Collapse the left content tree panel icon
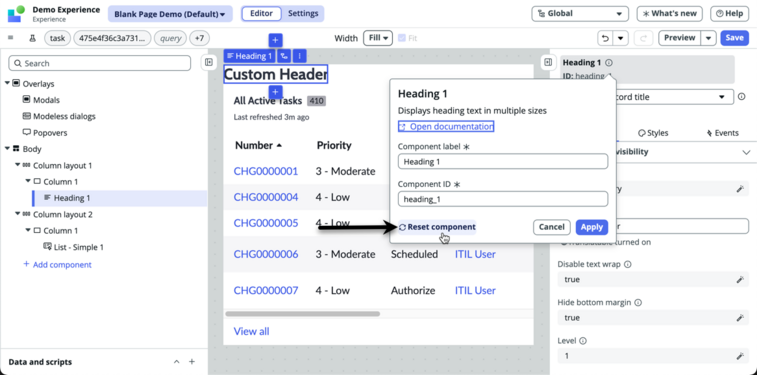This screenshot has width=757, height=375. tap(209, 62)
